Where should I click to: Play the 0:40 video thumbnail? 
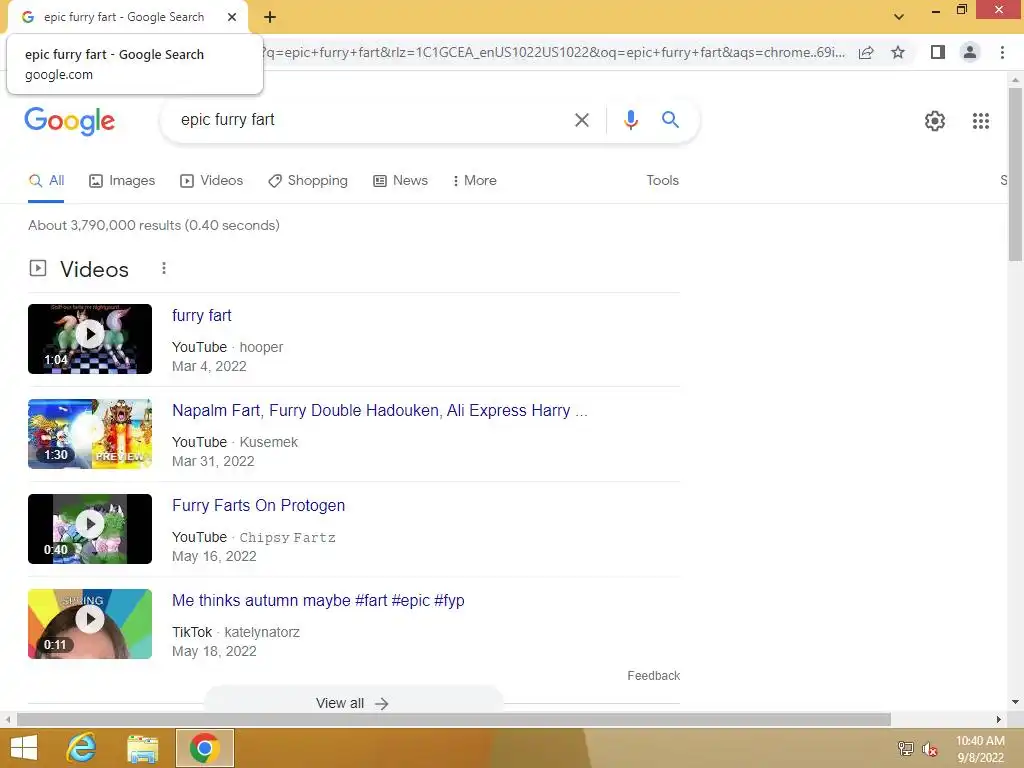pyautogui.click(x=90, y=529)
